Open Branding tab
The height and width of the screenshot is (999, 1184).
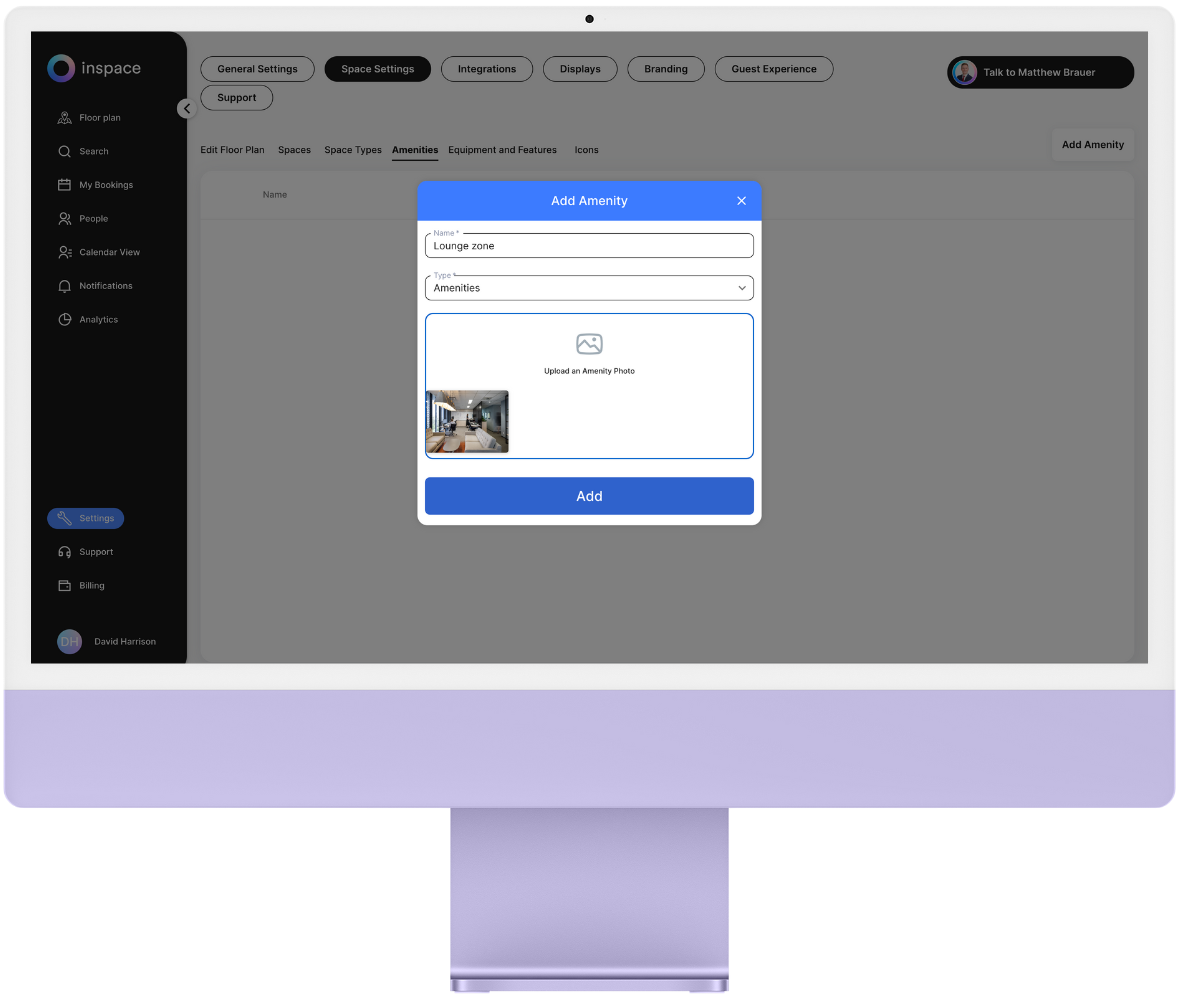point(666,69)
